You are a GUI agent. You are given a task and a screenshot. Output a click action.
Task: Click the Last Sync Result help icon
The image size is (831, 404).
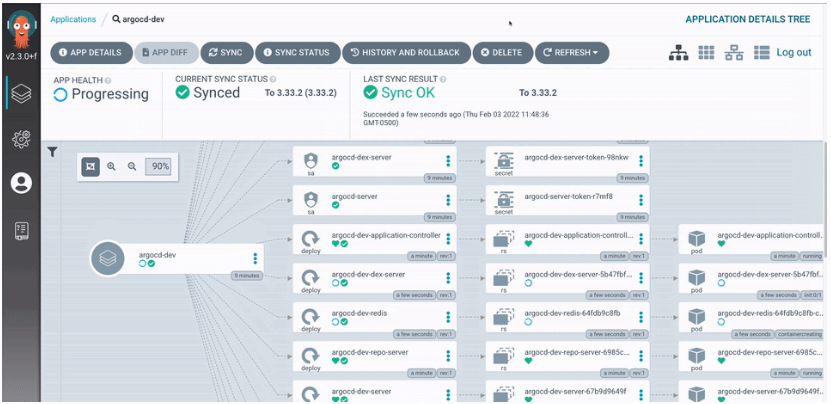point(443,80)
